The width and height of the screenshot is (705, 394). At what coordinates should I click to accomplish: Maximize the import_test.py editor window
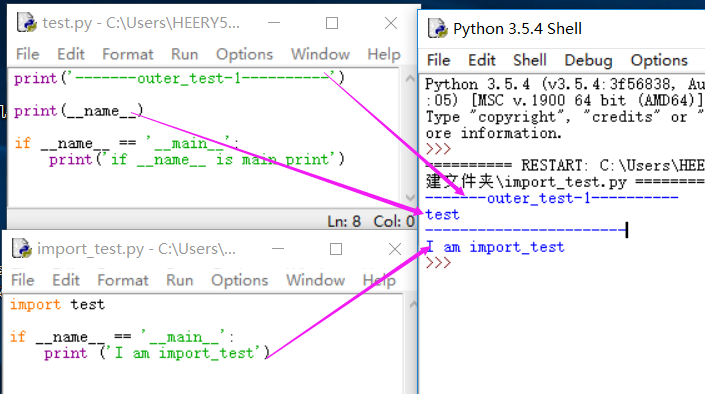click(336, 248)
